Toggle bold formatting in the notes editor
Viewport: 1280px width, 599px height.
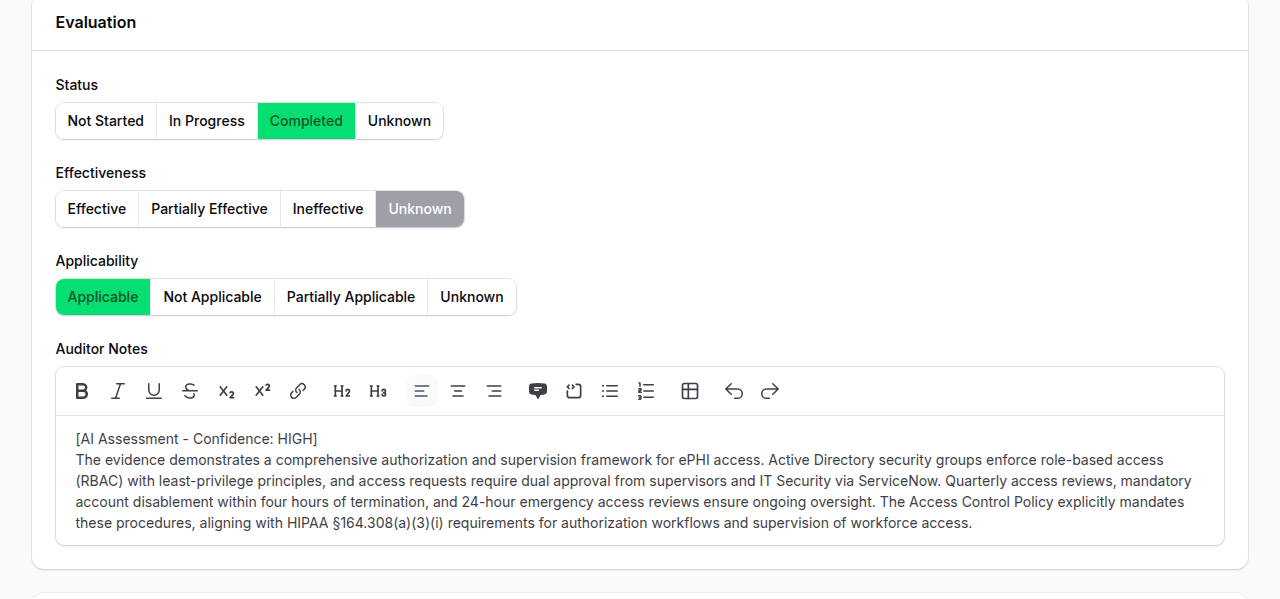81,391
